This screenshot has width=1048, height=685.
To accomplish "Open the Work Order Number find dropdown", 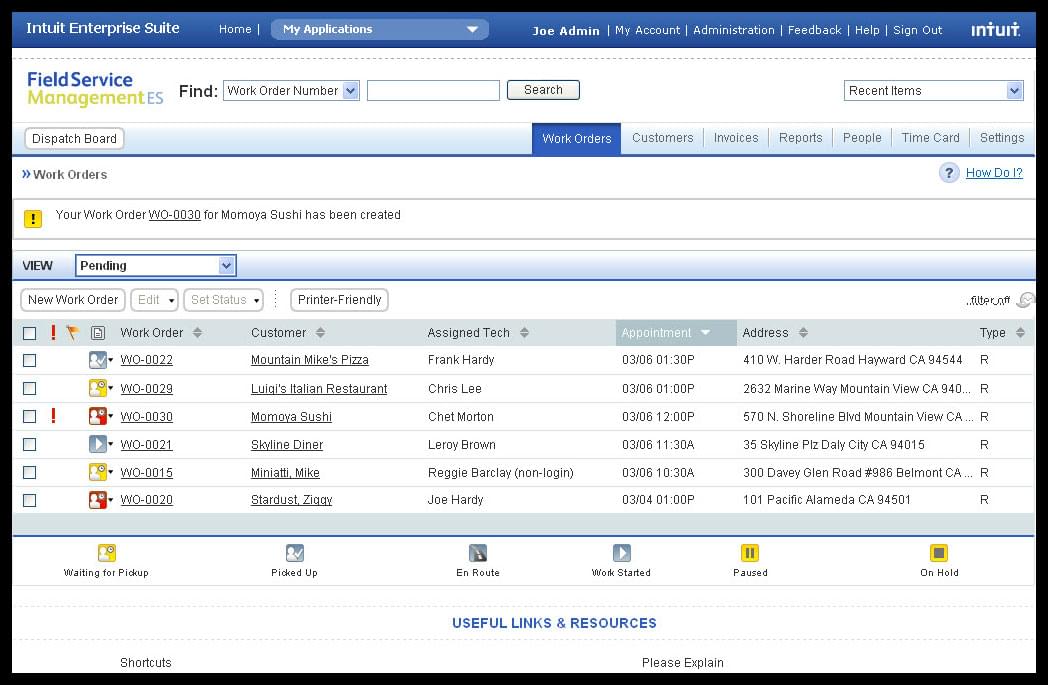I will coord(291,90).
